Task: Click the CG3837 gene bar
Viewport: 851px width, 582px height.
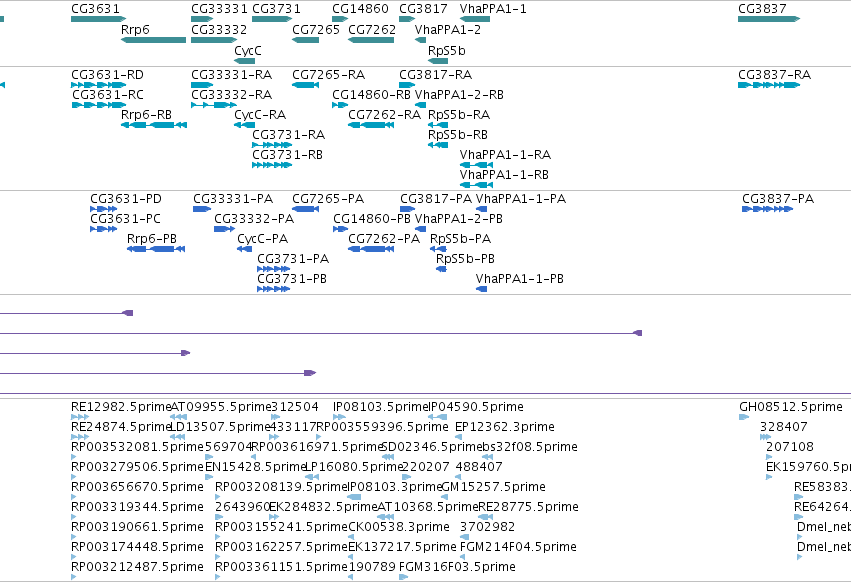Action: click(769, 19)
